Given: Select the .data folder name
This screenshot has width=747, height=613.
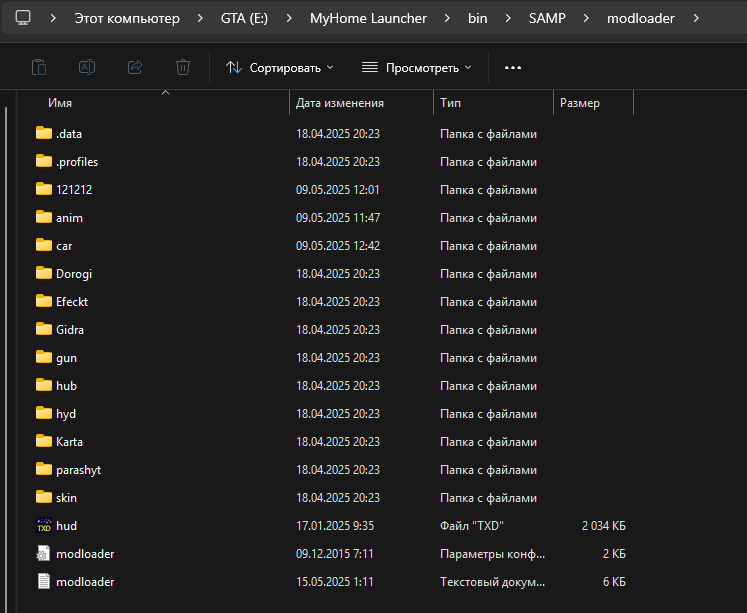Looking at the screenshot, I should point(69,134).
